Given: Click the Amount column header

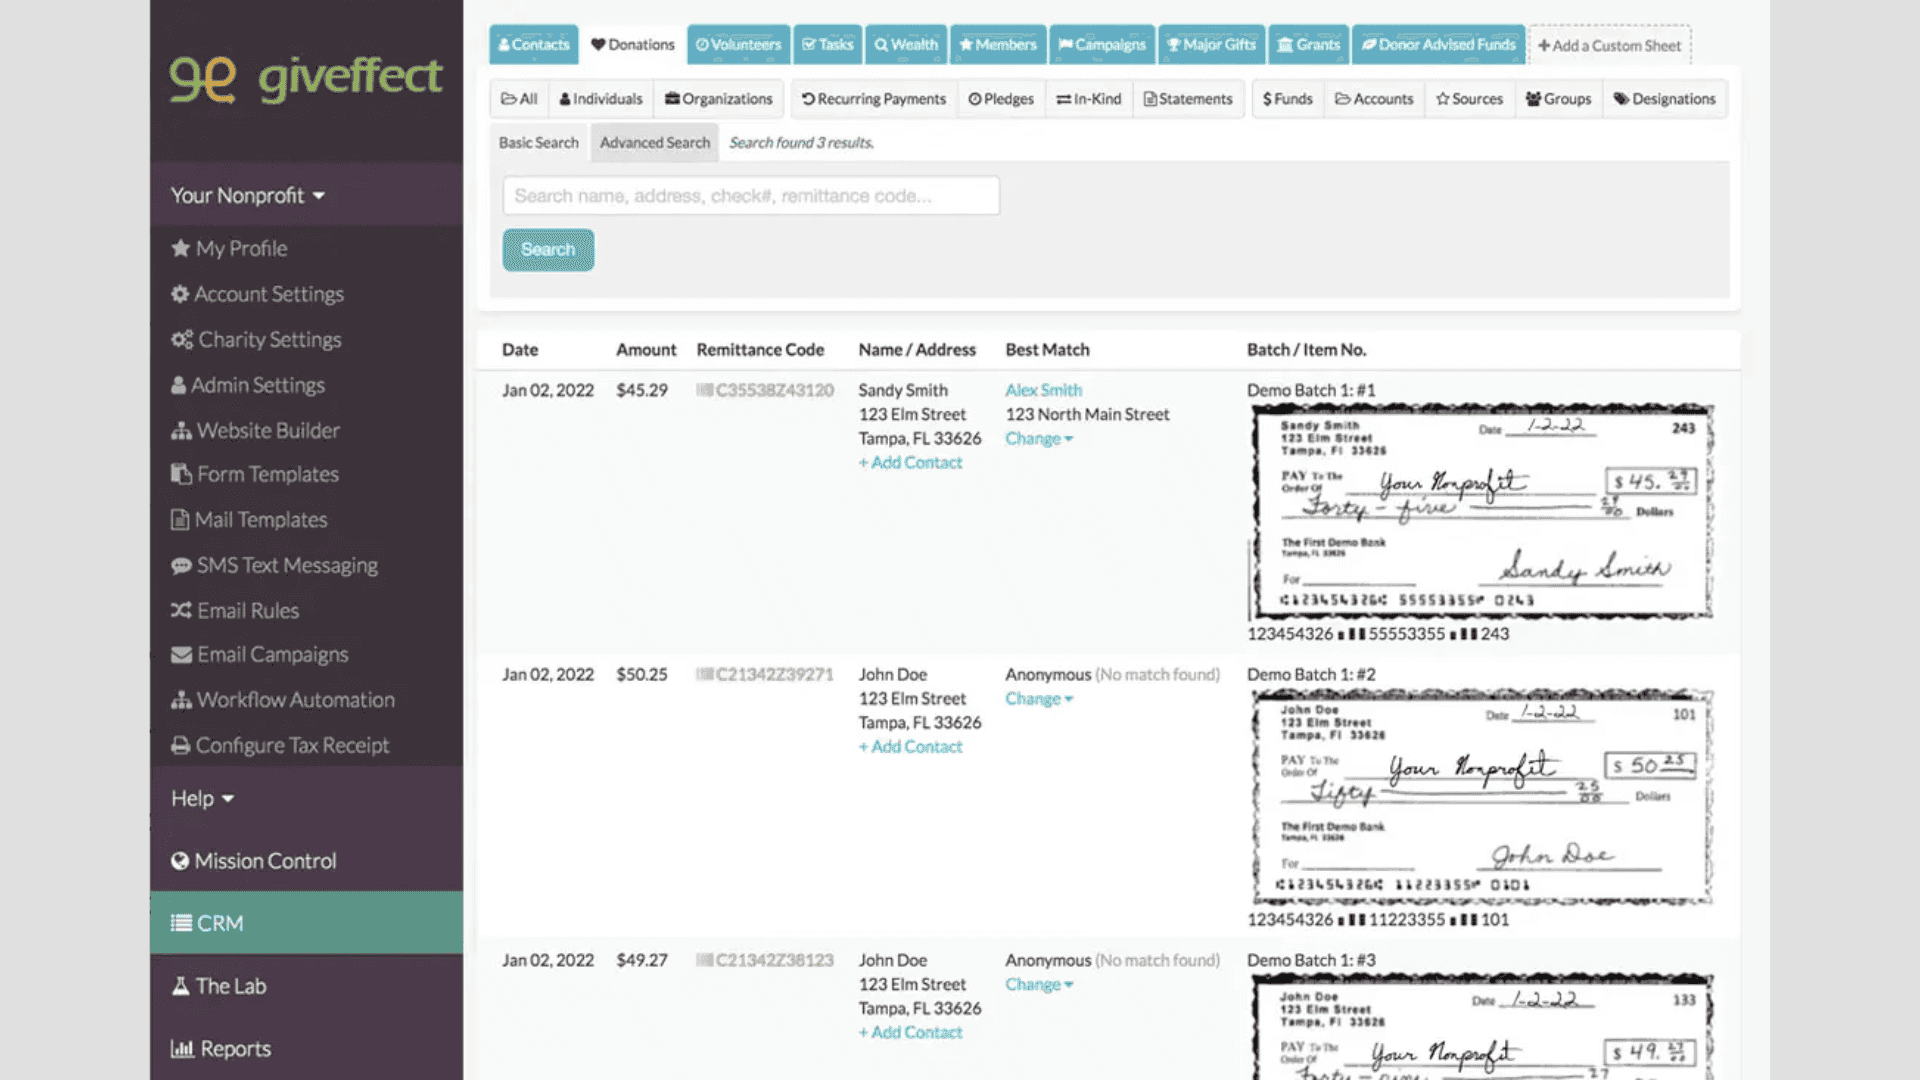Looking at the screenshot, I should pyautogui.click(x=646, y=350).
